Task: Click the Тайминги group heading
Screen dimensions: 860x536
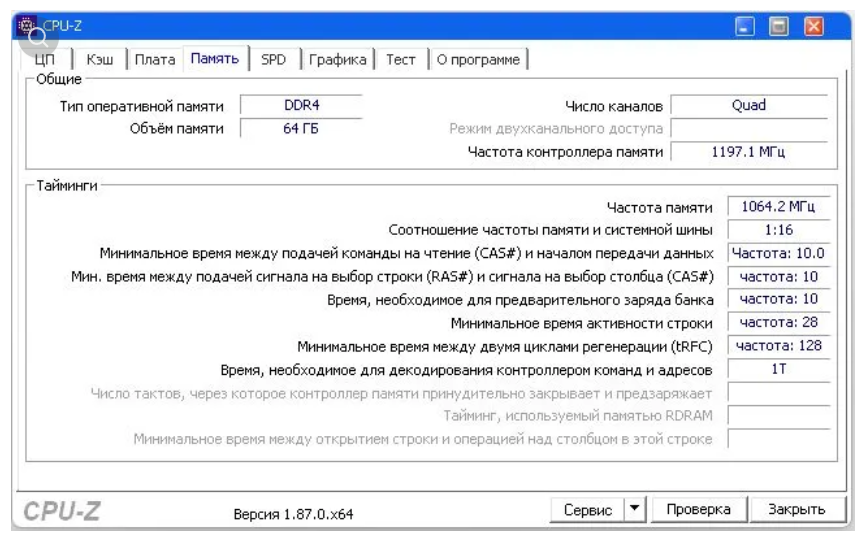Action: [67, 185]
